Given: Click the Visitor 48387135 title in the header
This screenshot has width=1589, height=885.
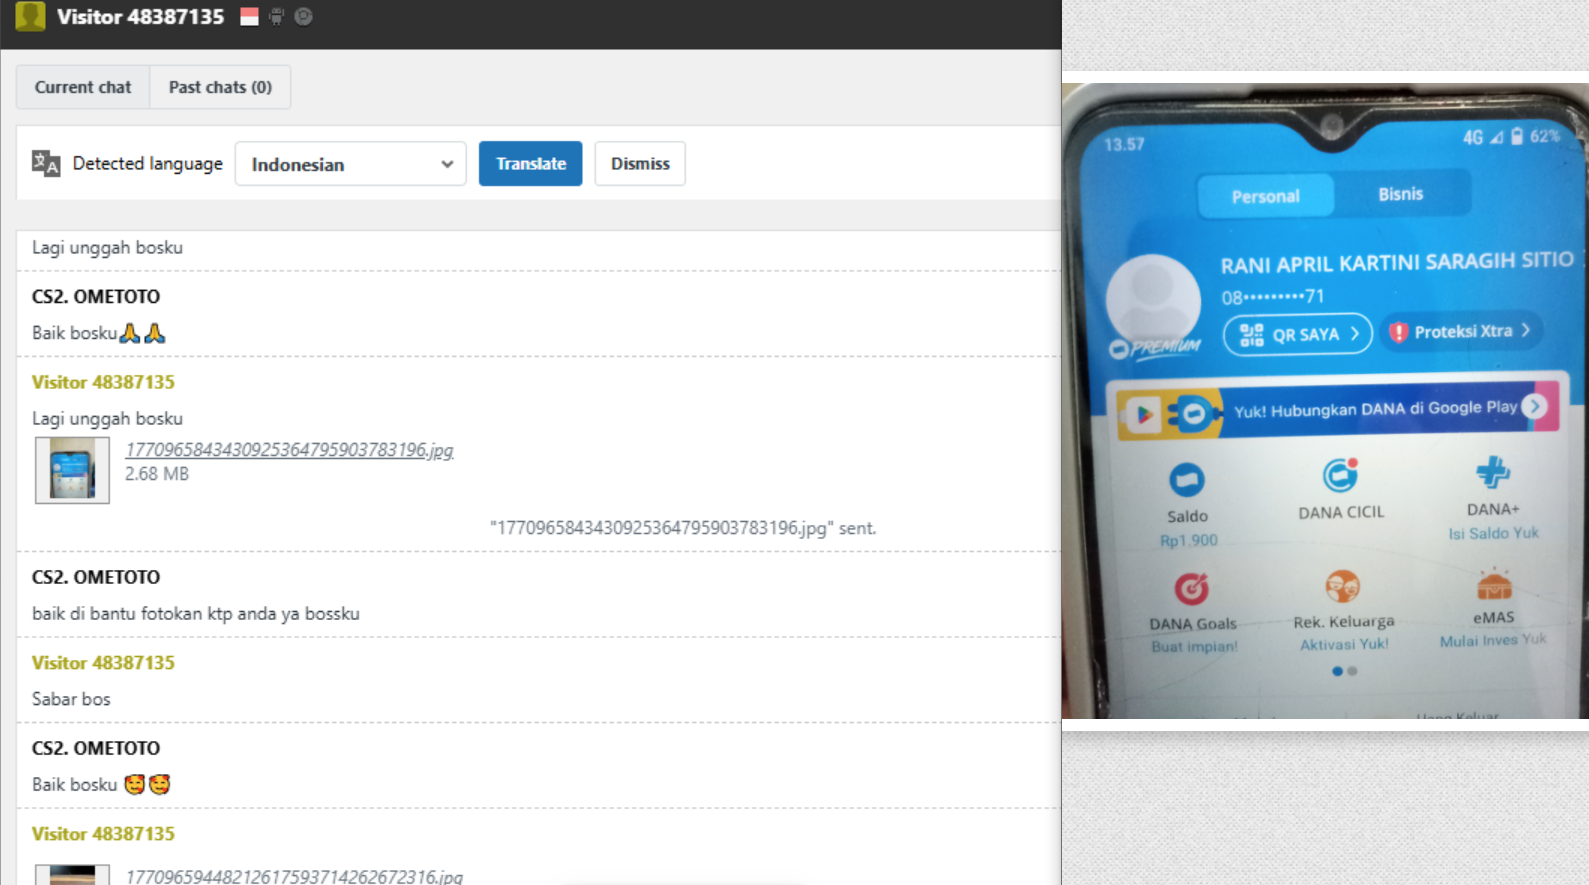Looking at the screenshot, I should (x=140, y=16).
